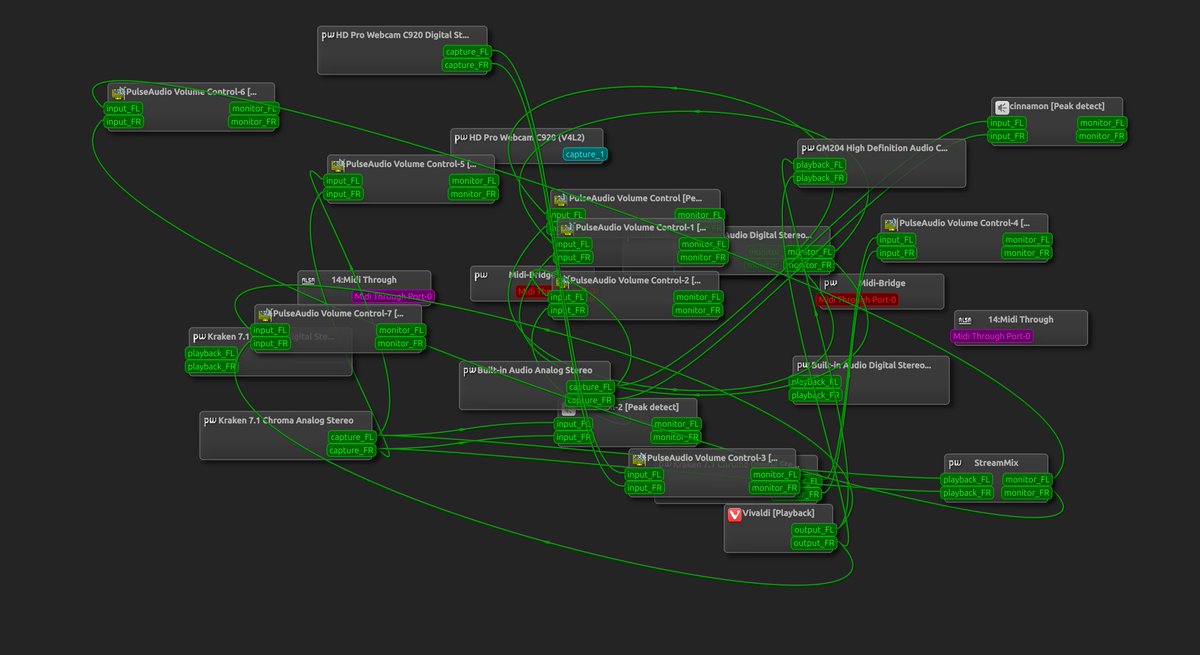Click the PulseAudio Volume Control-4 node icon
This screenshot has height=655, width=1200.
point(890,223)
